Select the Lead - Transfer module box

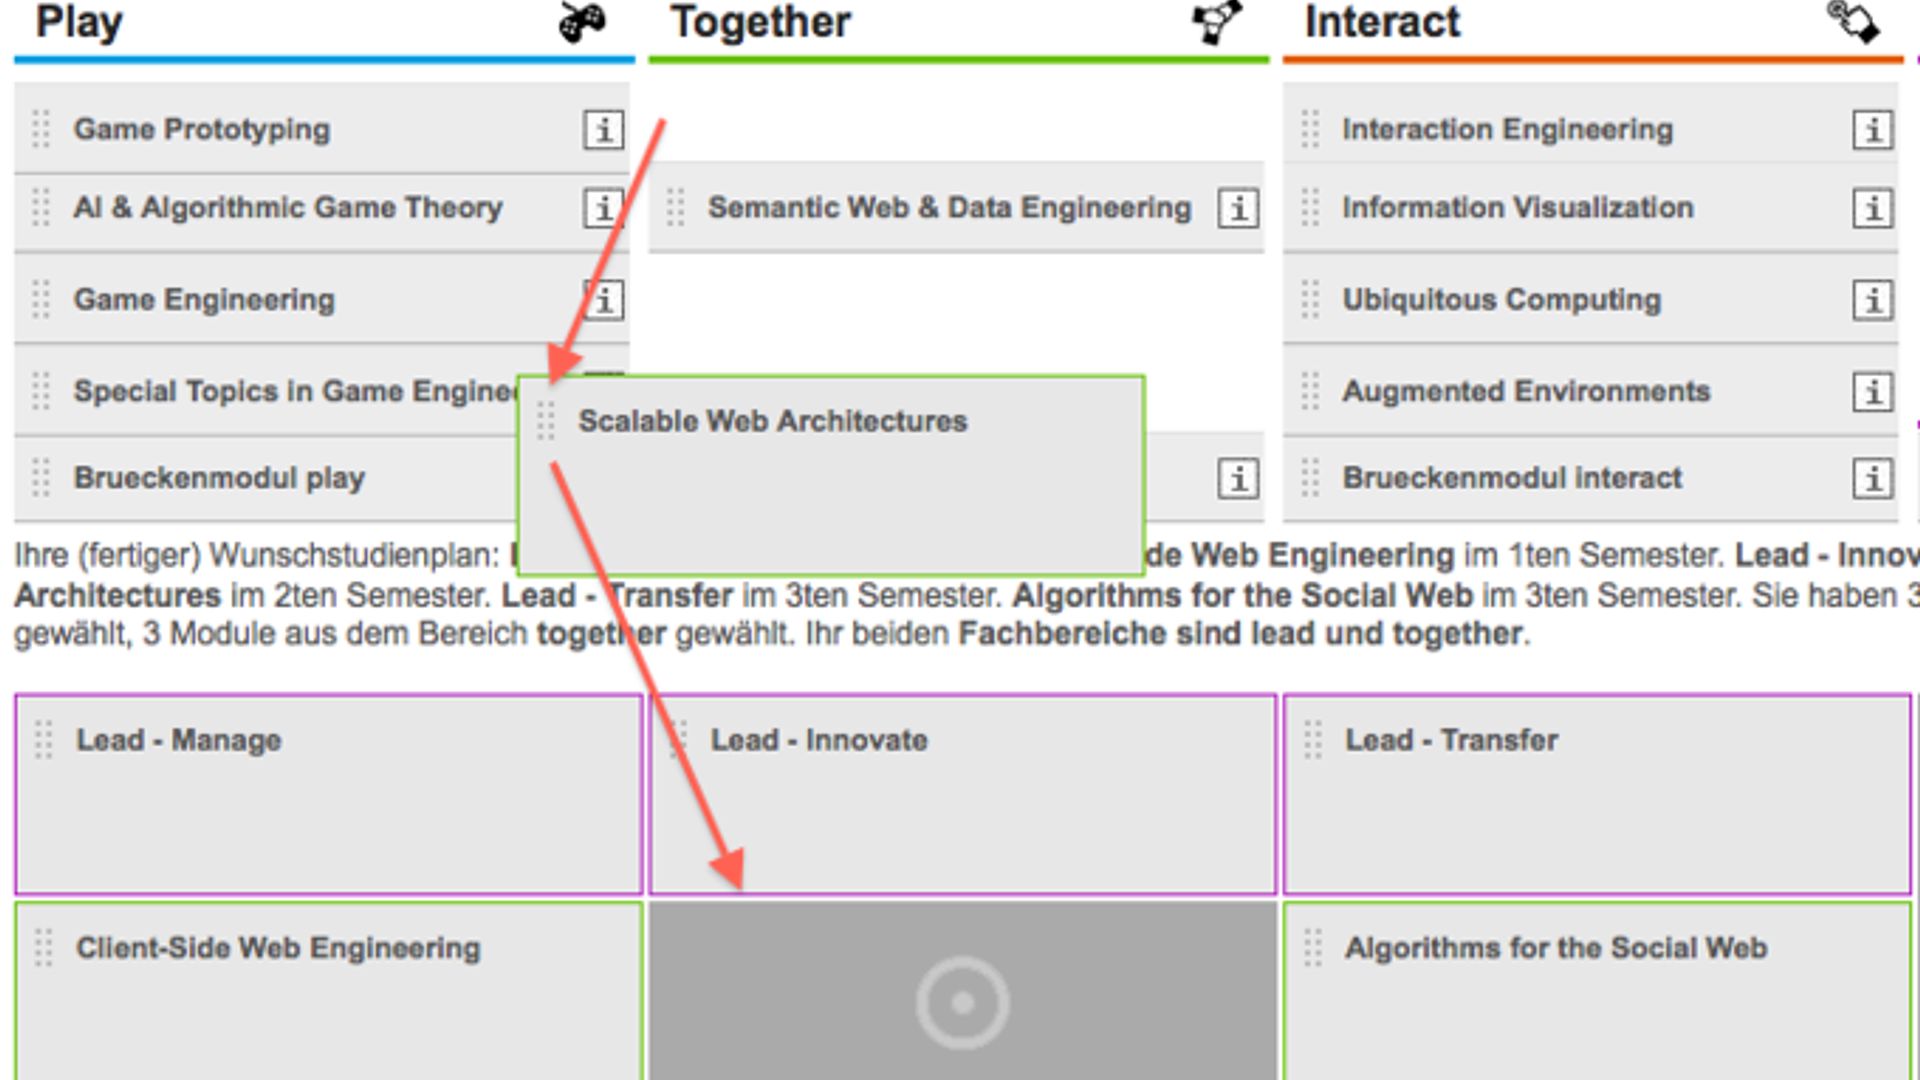(x=1597, y=794)
